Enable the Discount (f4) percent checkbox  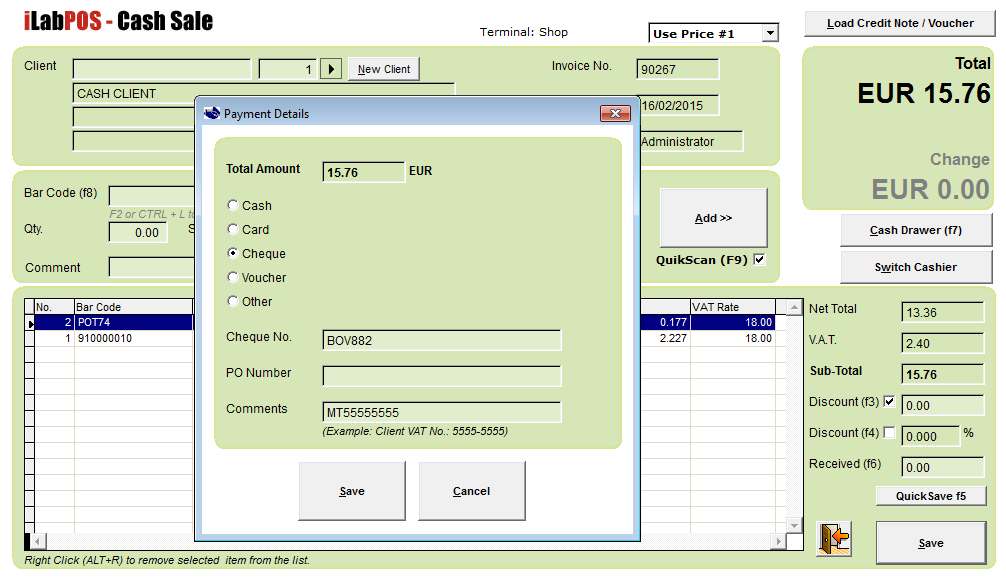click(x=889, y=432)
